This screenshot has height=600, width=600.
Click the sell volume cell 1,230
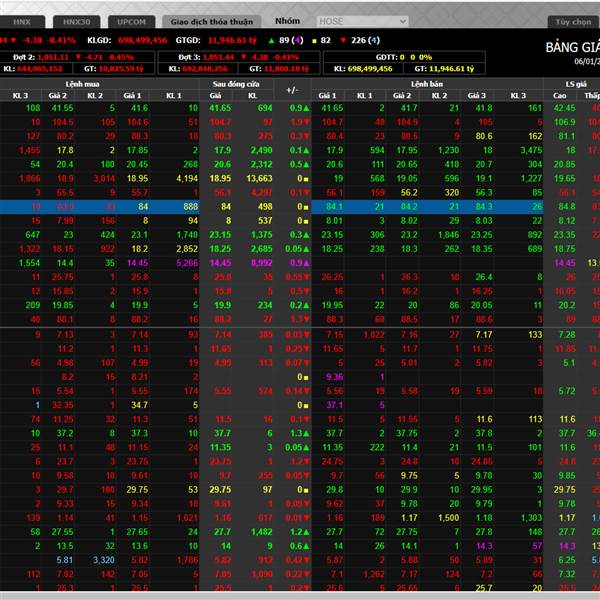[x=448, y=150]
